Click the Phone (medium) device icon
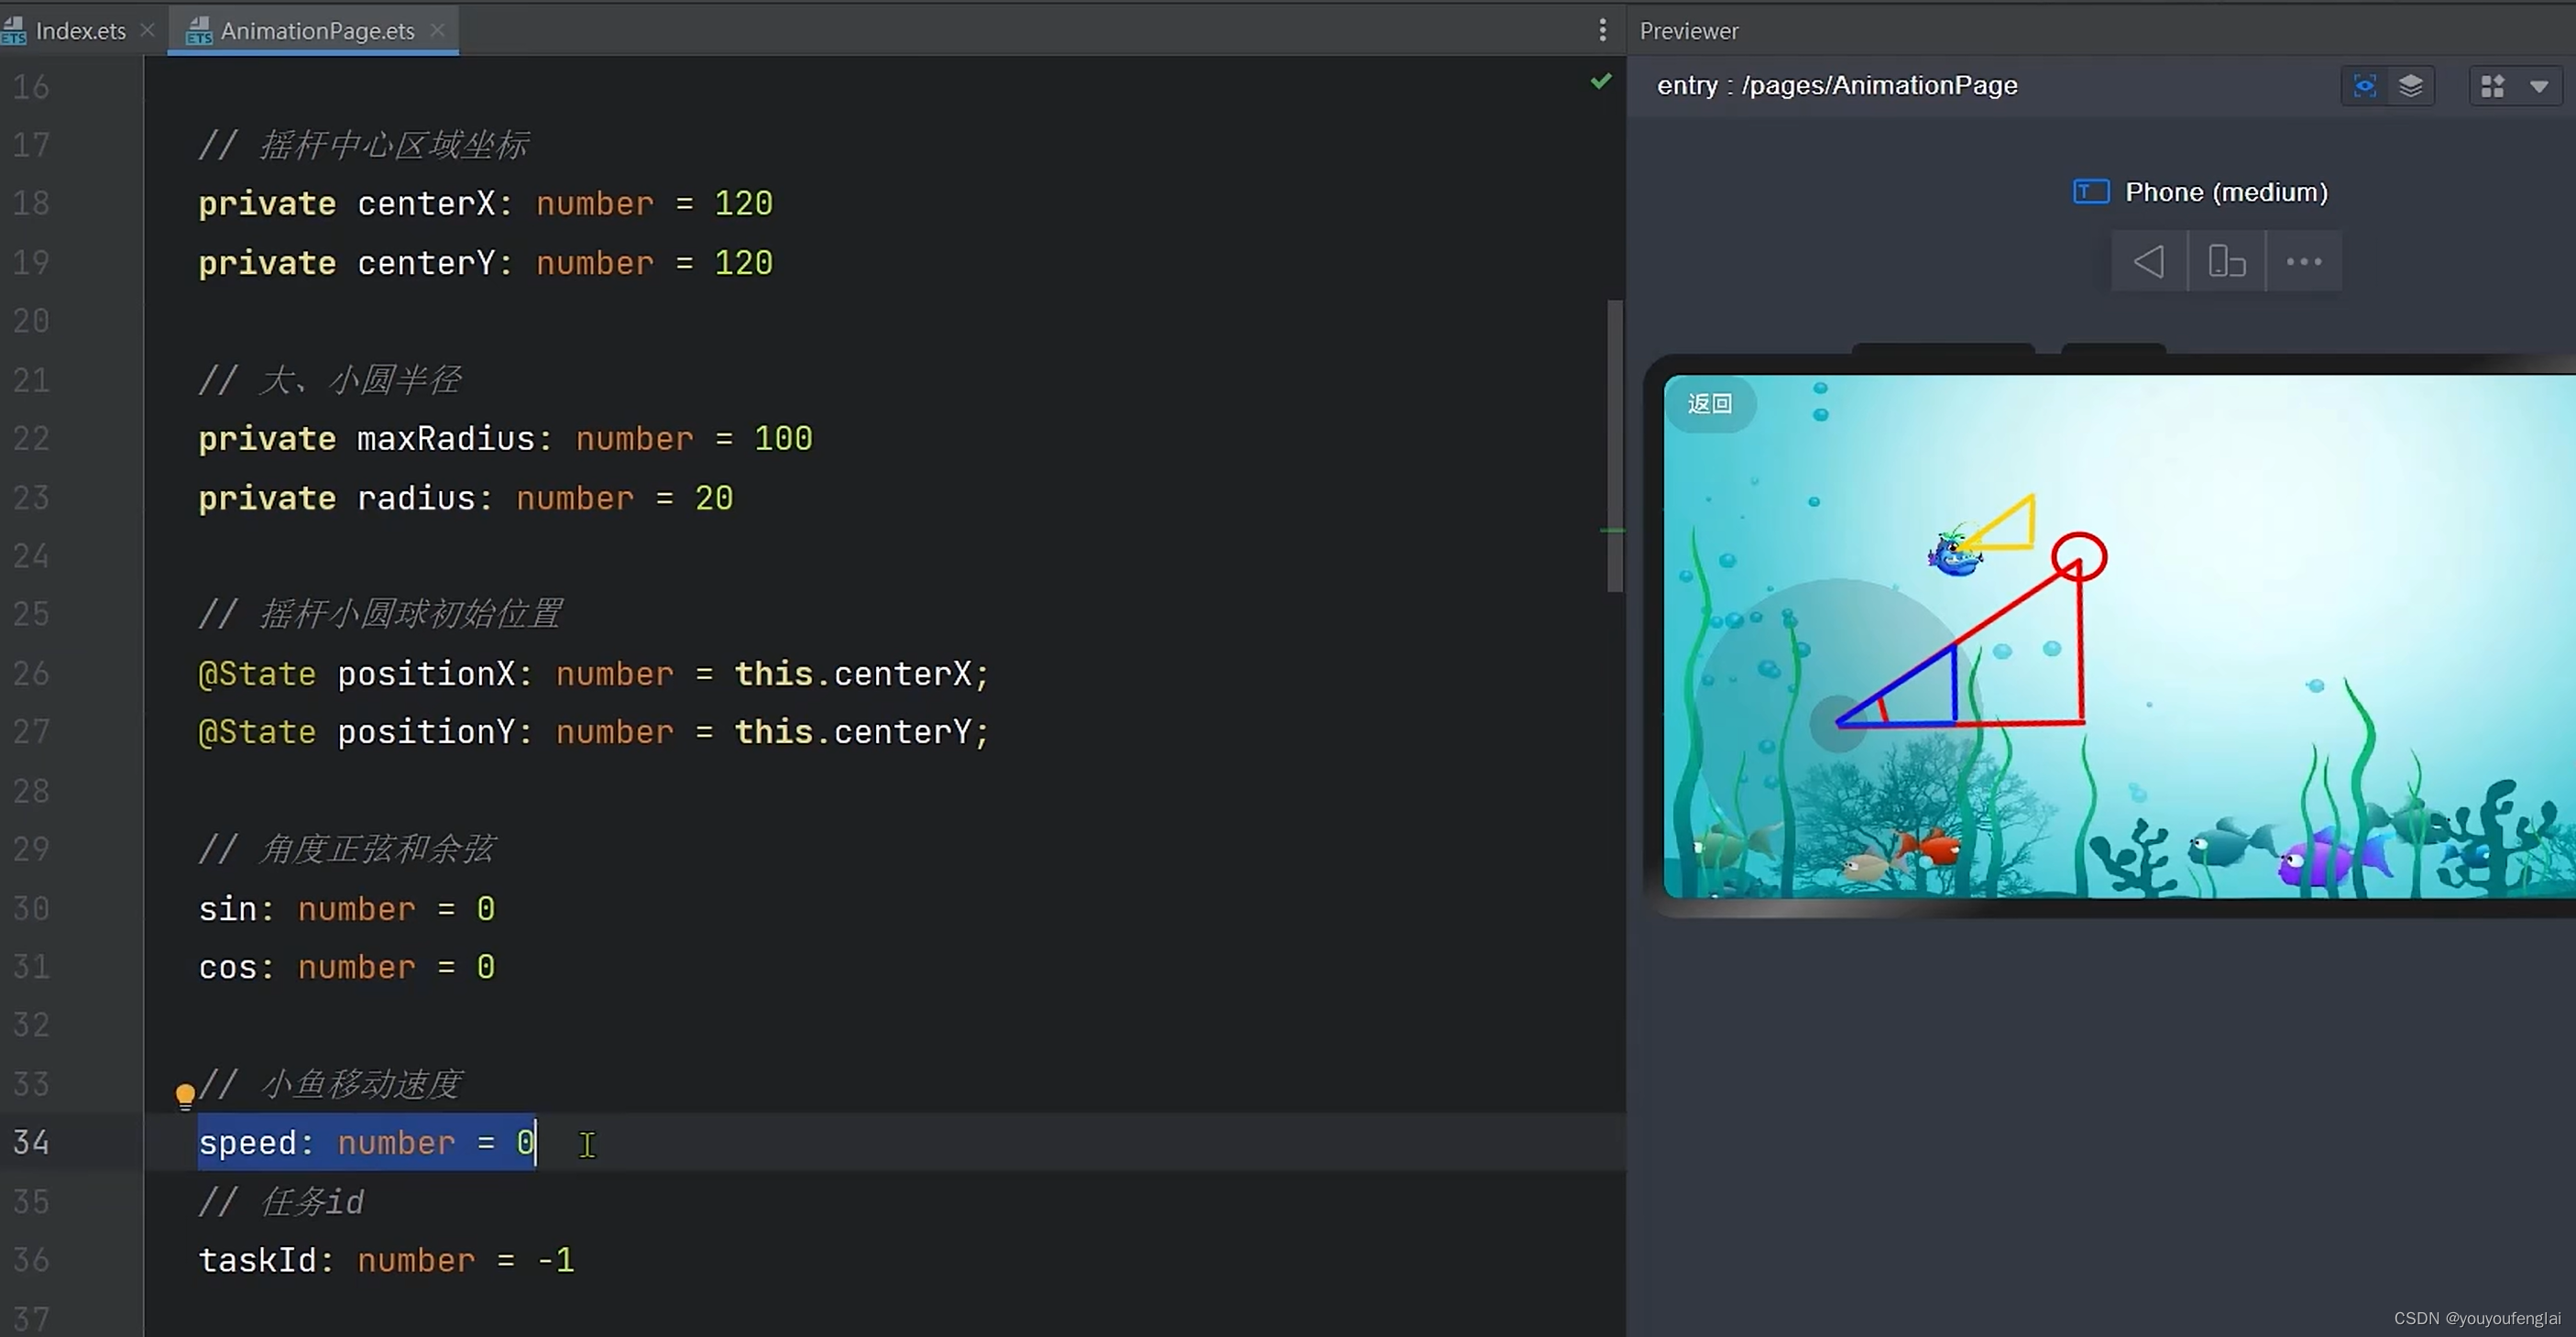 pos(2091,191)
